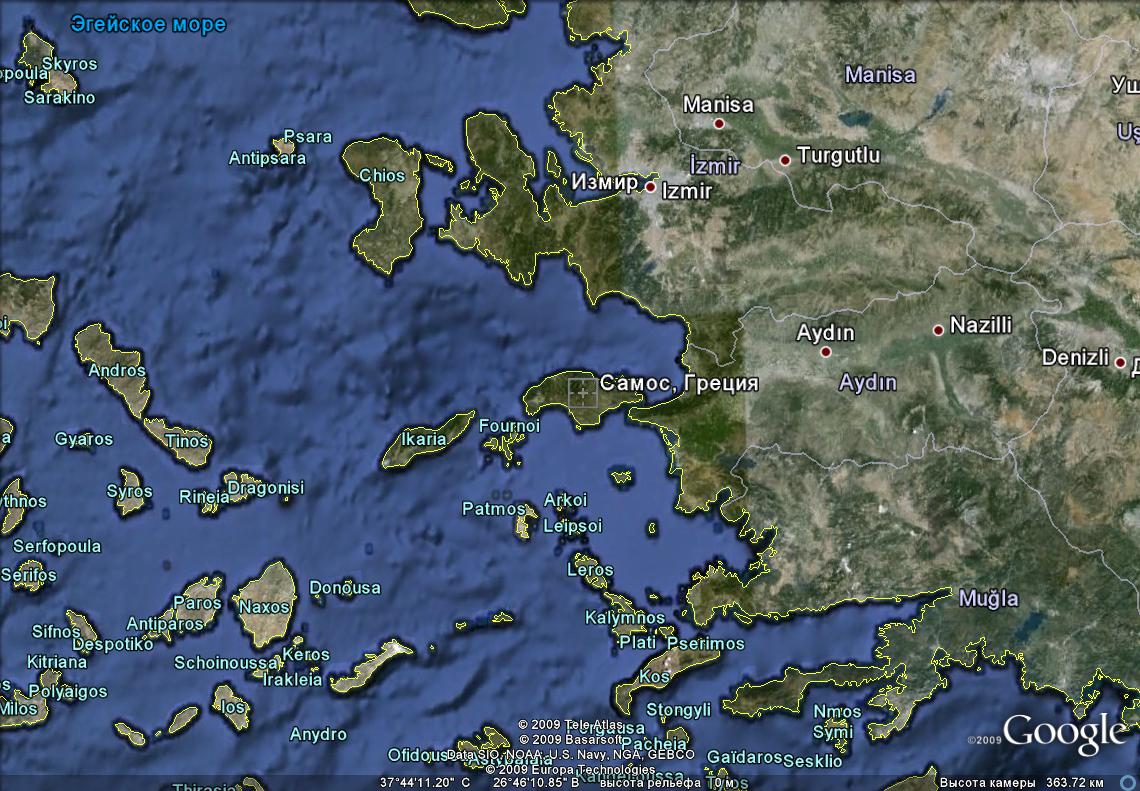This screenshot has width=1140, height=791.
Task: Select the Kalymnos island label
Action: pos(625,618)
